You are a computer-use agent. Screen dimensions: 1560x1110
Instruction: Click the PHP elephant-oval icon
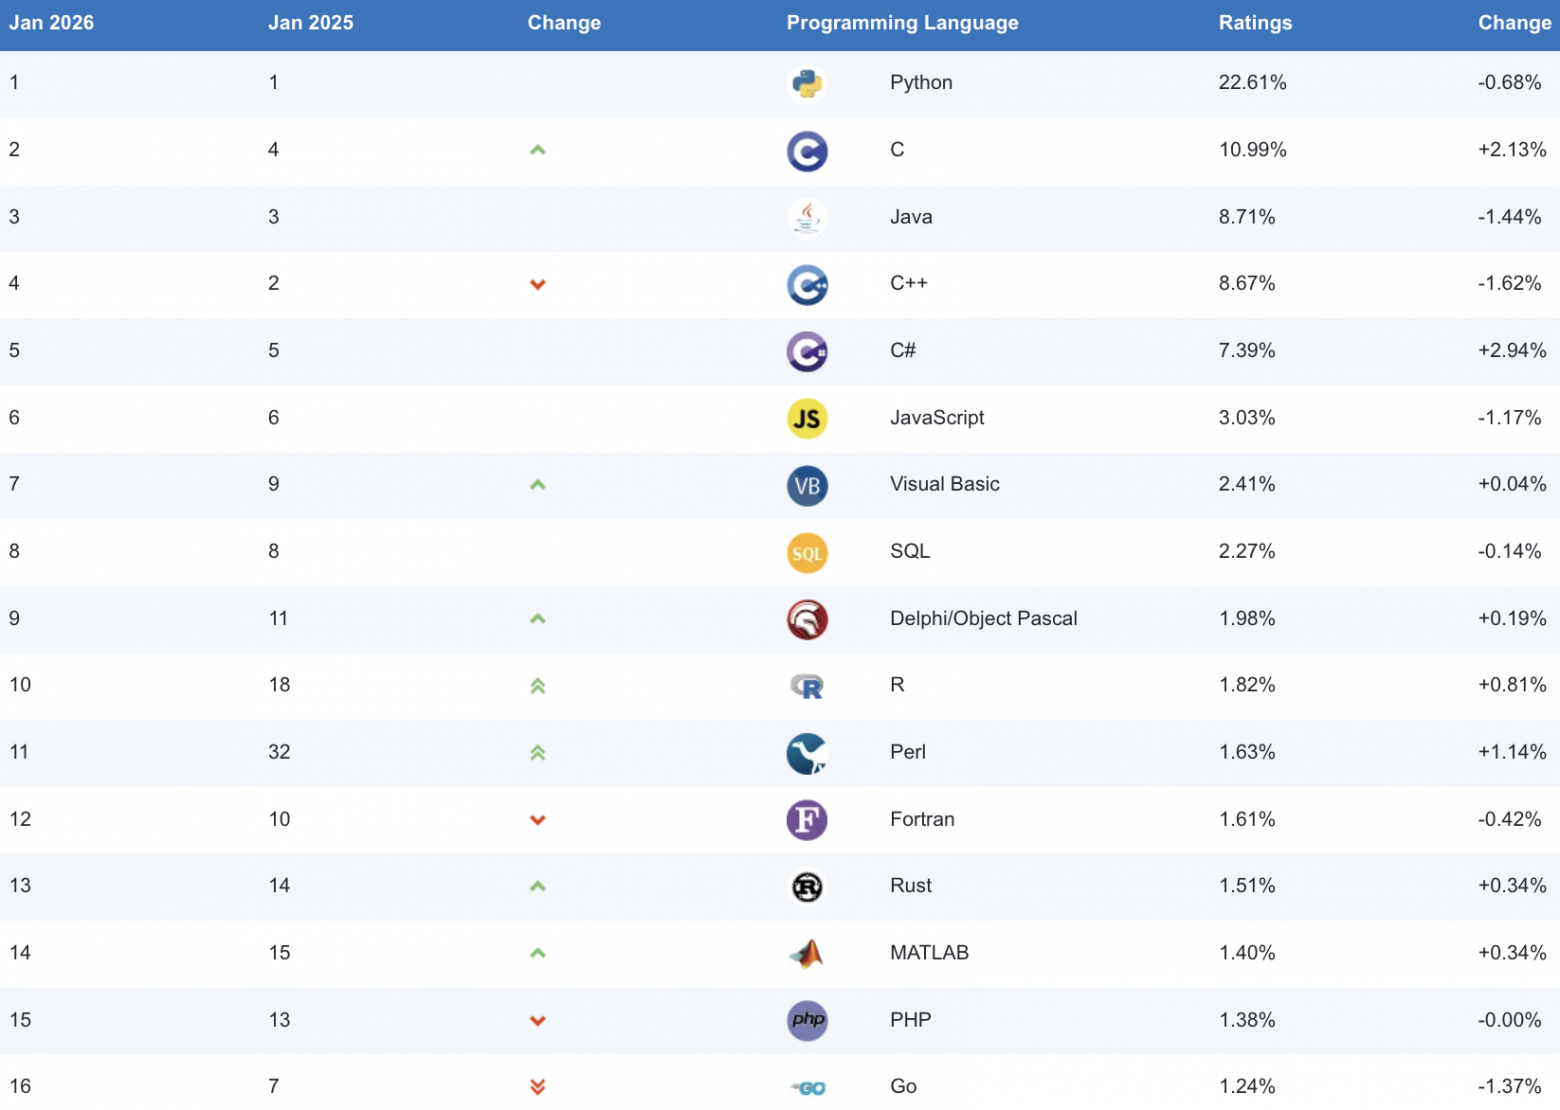[807, 1021]
